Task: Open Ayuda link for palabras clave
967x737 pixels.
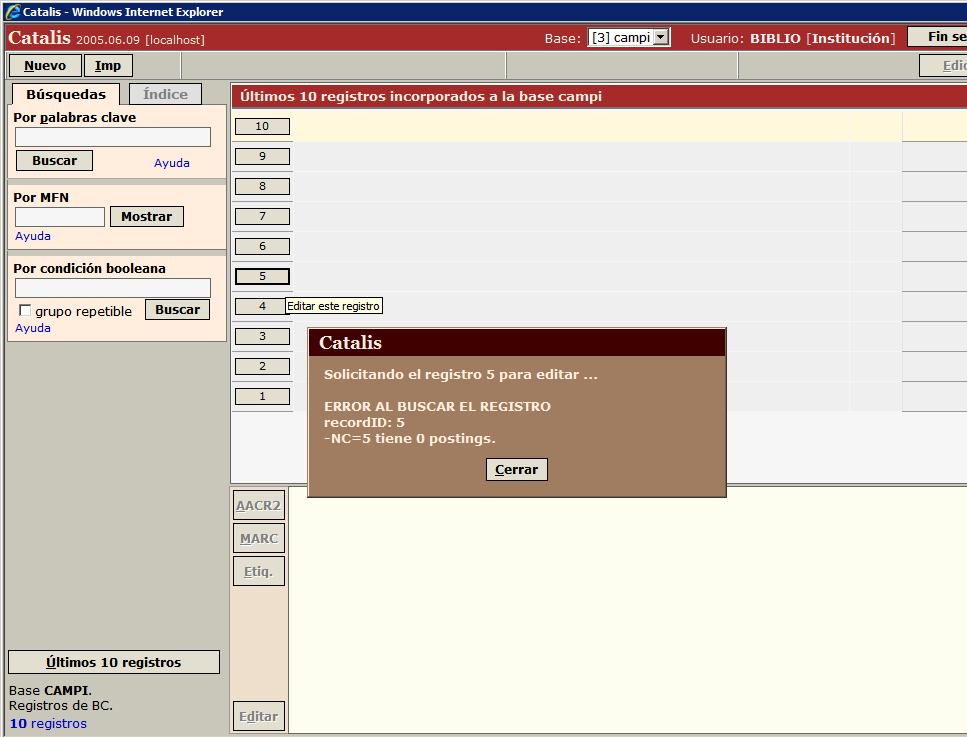Action: click(171, 163)
